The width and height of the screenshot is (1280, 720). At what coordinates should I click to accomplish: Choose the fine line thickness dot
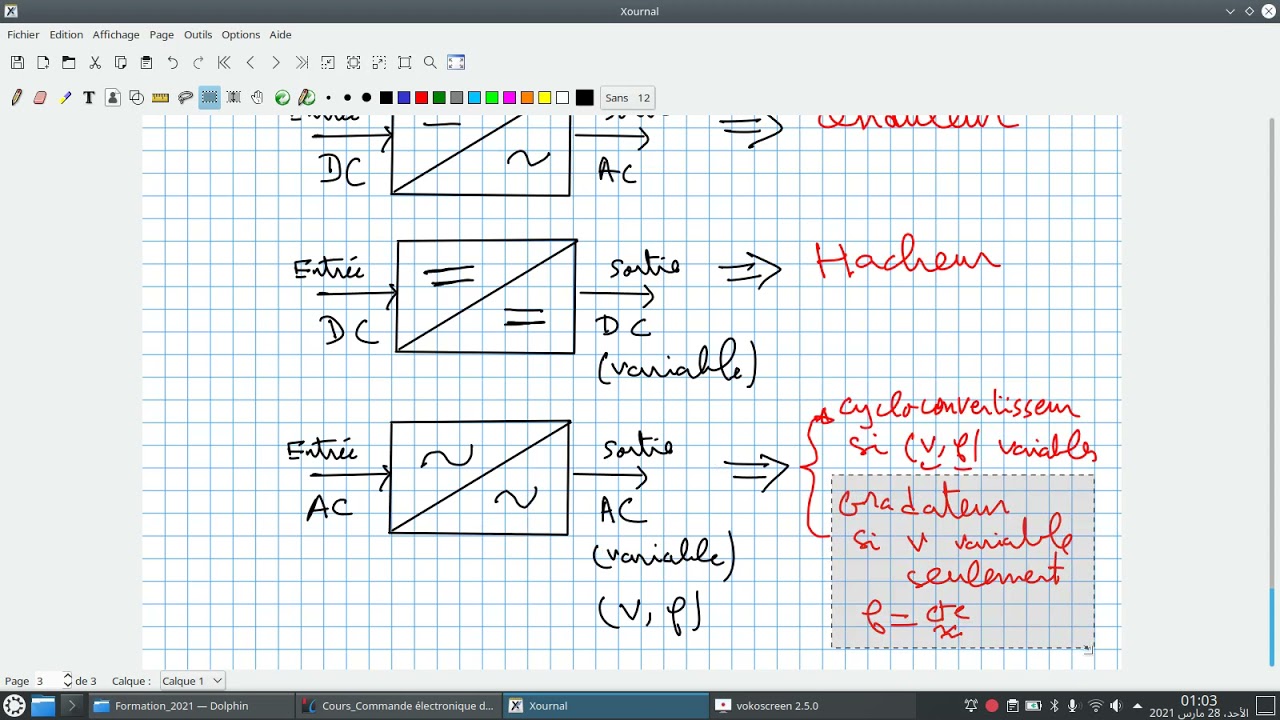click(329, 97)
